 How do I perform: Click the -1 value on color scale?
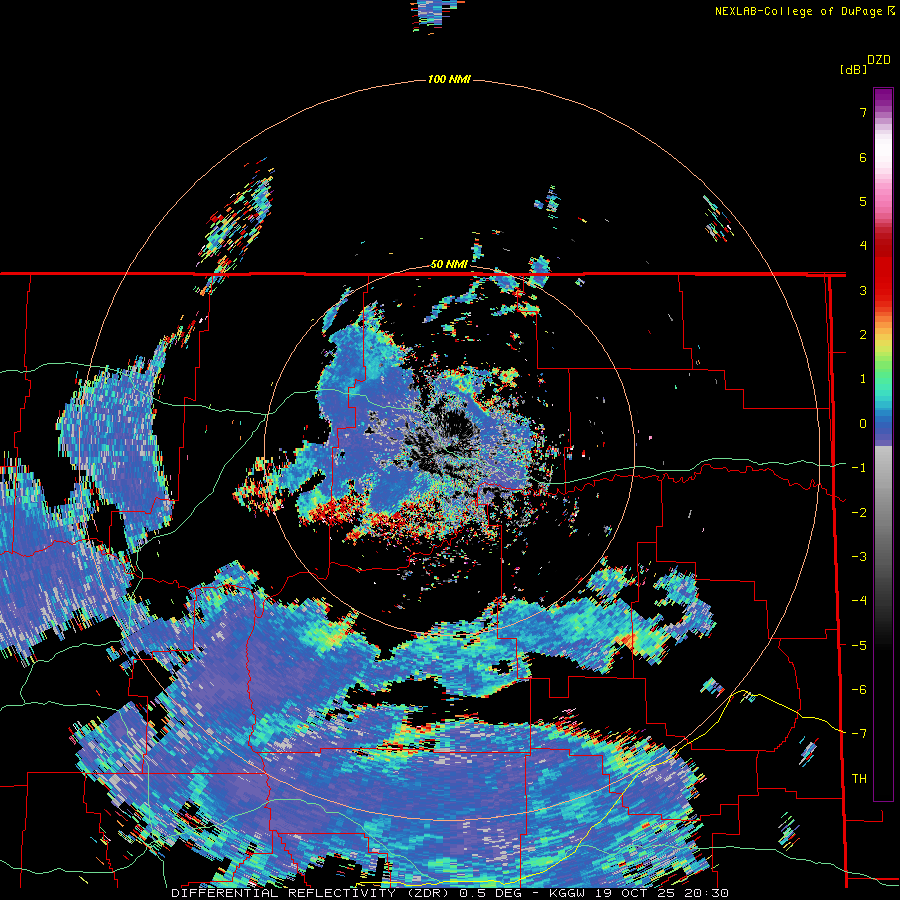[x=859, y=468]
